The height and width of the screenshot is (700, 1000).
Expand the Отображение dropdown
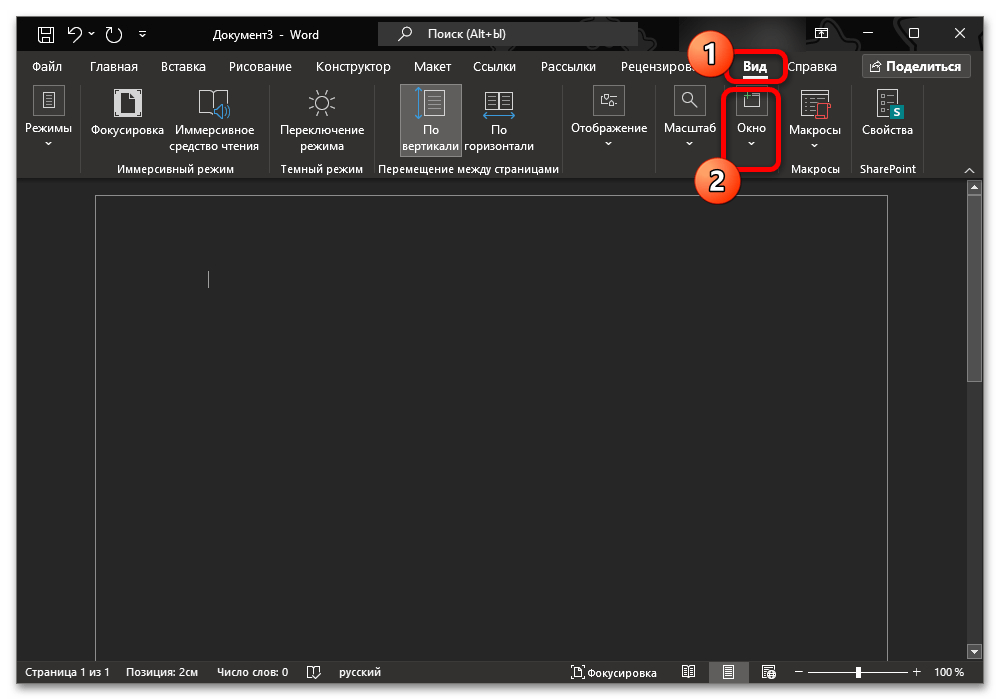[608, 118]
